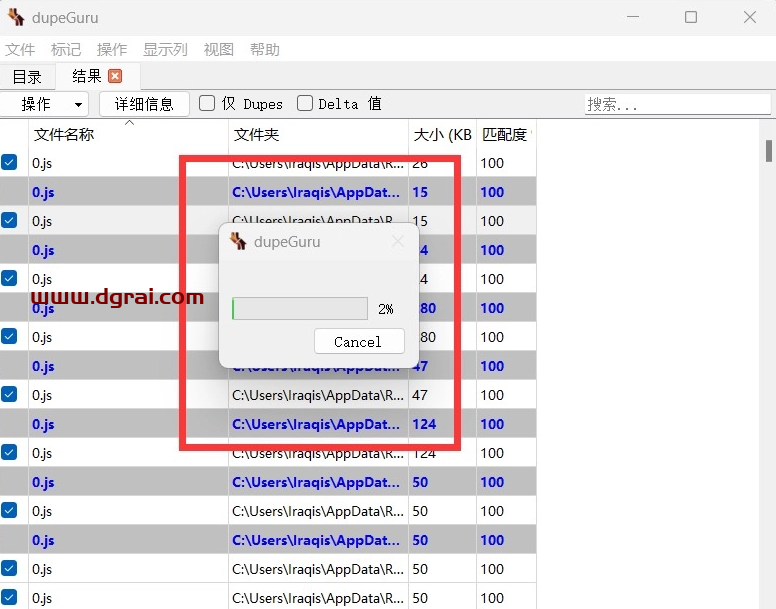Uncheck the checkbox of the 0.js row sized 15
776x609 pixels.
[9, 220]
